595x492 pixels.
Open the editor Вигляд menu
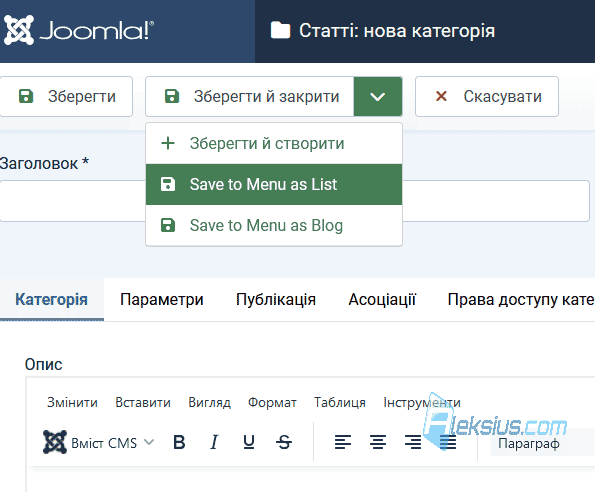[209, 402]
